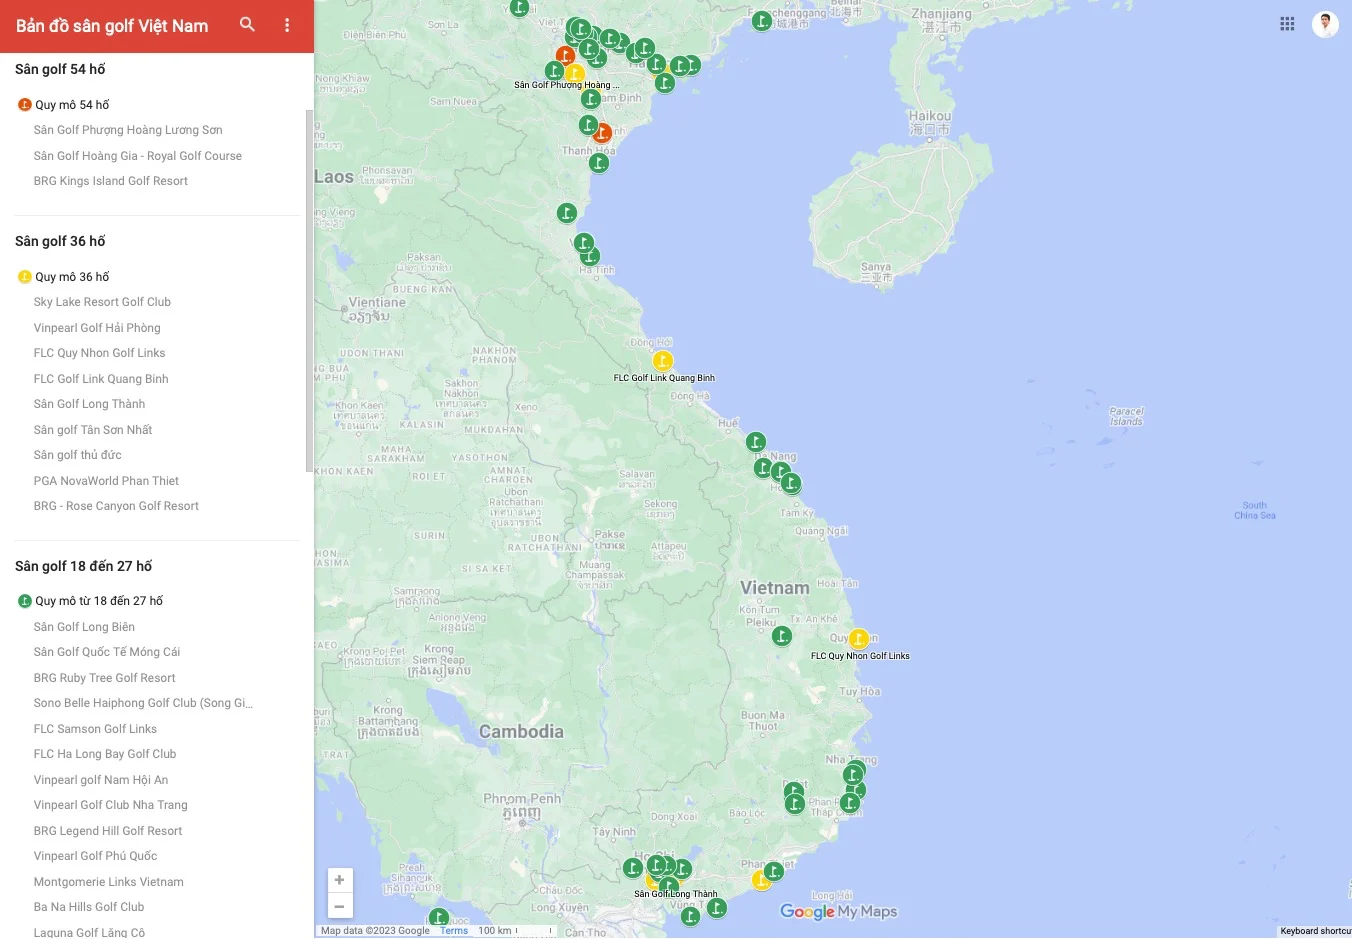Select BRG Kings Island Golf Resort

point(111,181)
